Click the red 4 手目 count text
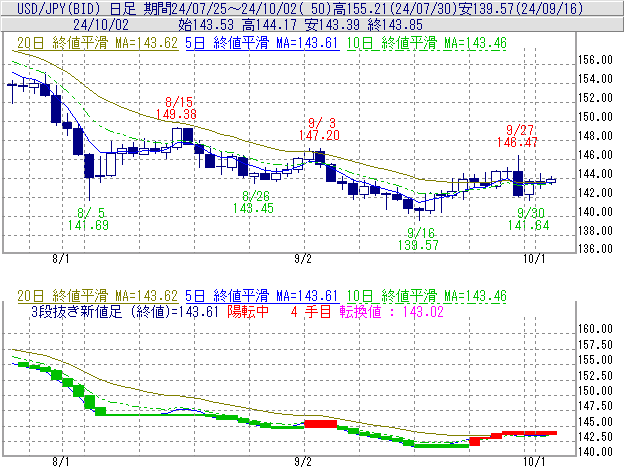 [311, 311]
